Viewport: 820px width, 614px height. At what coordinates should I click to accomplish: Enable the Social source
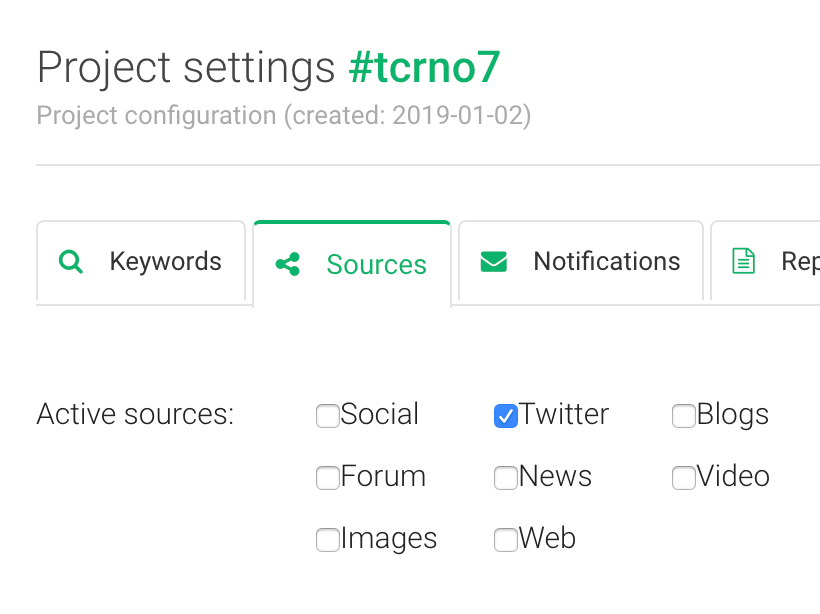(327, 415)
